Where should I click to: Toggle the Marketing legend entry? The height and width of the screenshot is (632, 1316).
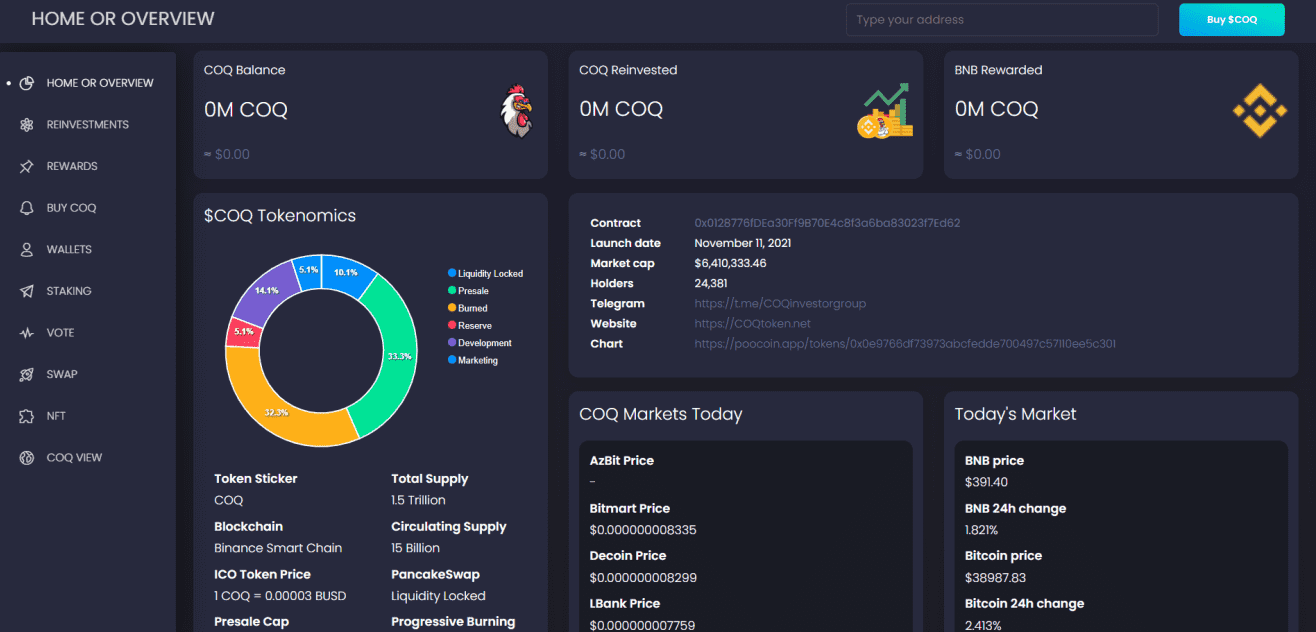[473, 360]
